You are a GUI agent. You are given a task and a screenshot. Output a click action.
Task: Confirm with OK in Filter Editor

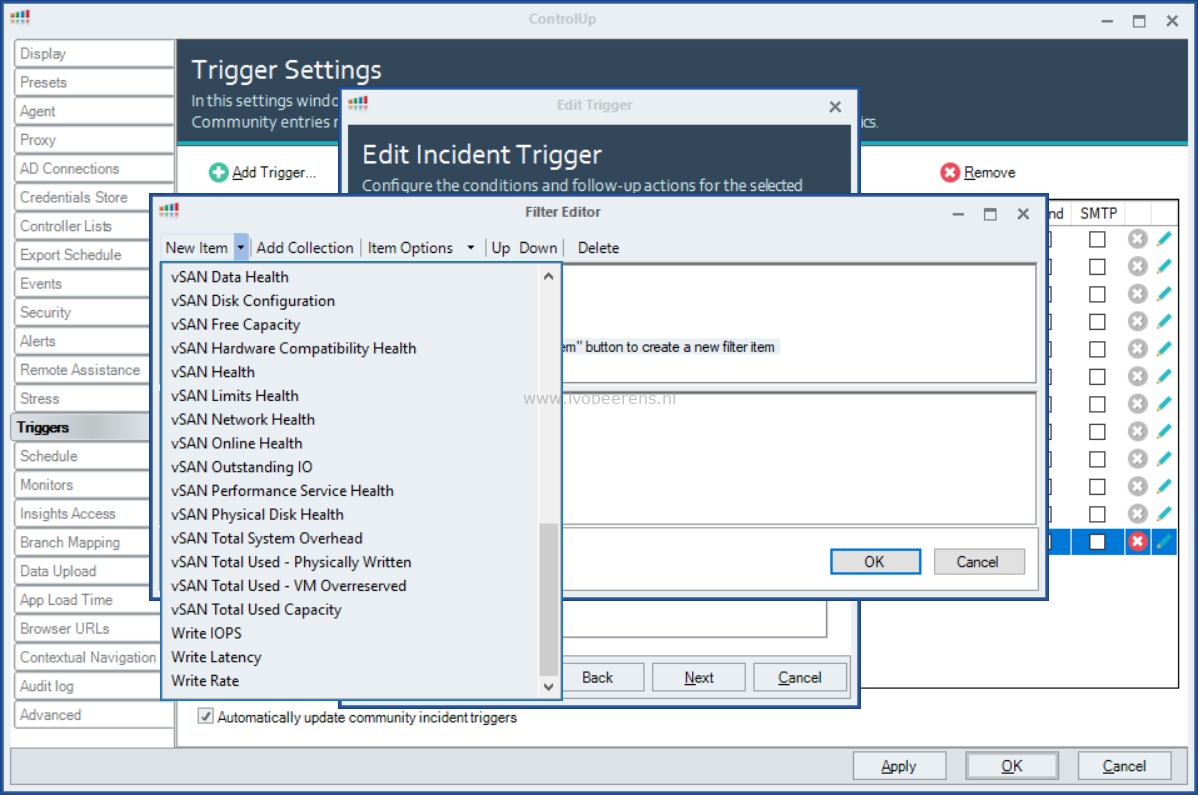(x=875, y=561)
